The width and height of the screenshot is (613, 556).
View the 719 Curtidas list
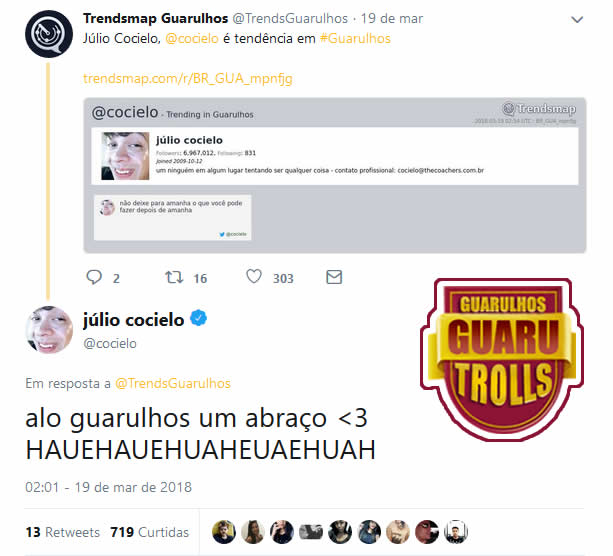149,532
